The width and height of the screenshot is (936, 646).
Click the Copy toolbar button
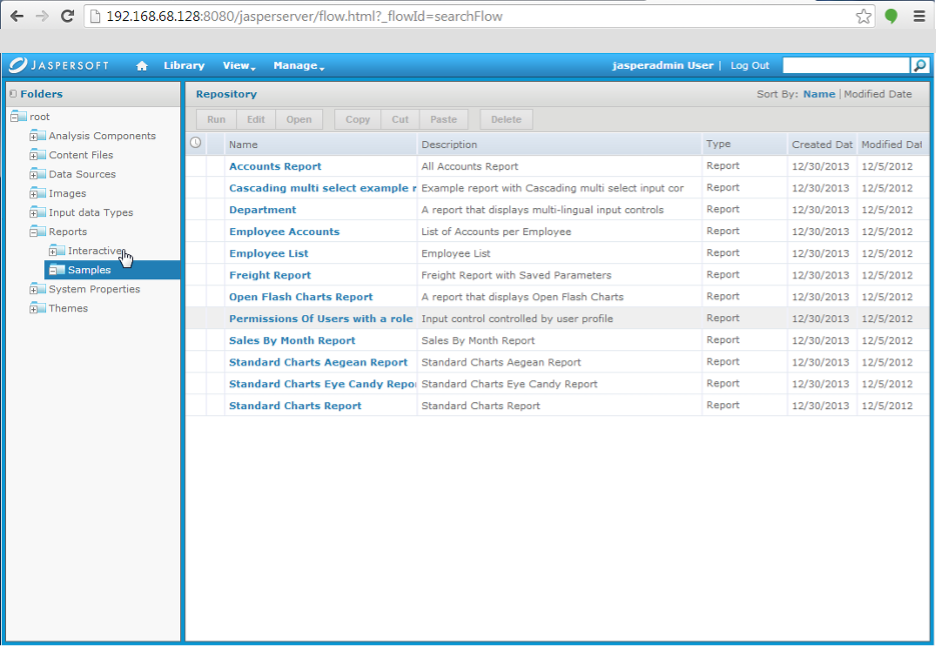(x=358, y=119)
